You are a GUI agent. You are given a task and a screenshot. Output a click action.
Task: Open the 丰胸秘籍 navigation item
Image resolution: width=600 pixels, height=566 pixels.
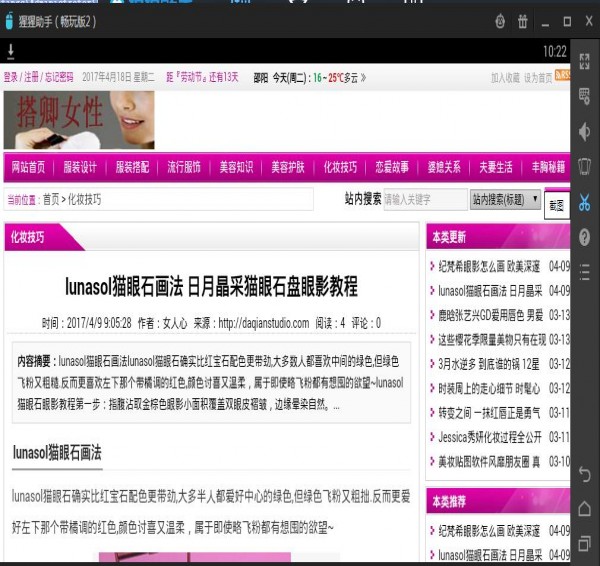(x=548, y=167)
